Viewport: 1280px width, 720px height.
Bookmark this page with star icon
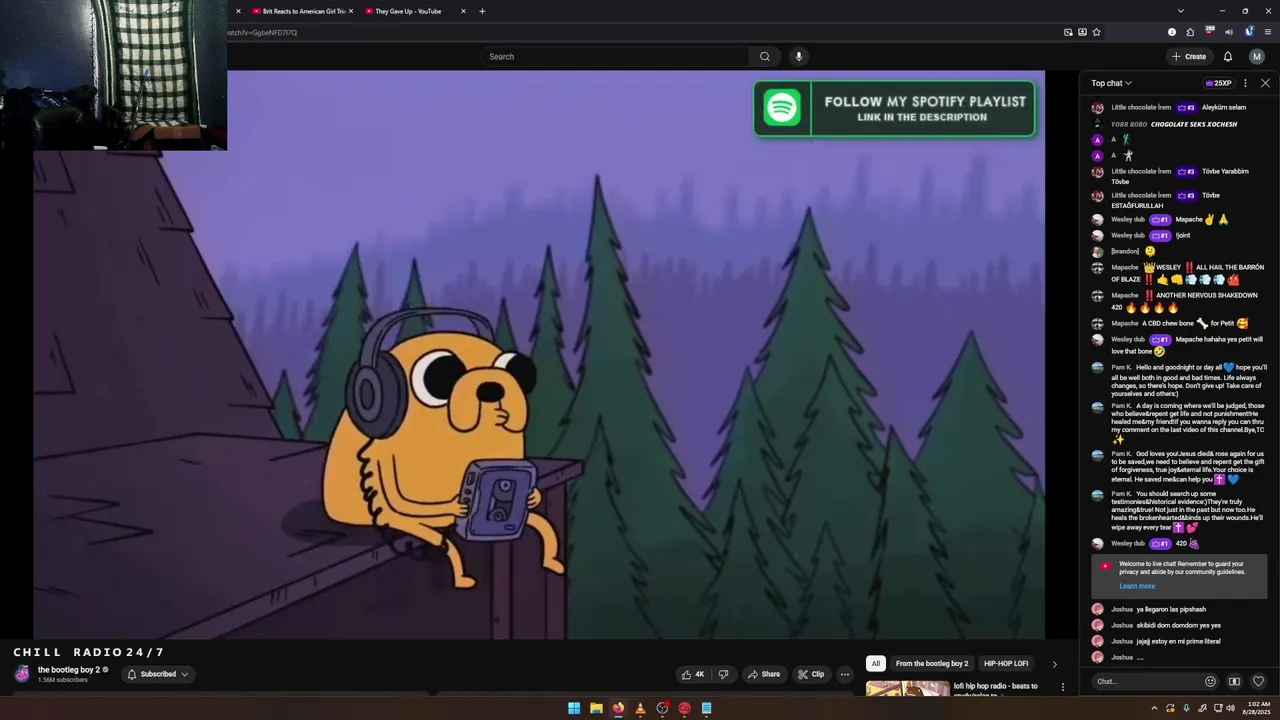pyautogui.click(x=1096, y=32)
